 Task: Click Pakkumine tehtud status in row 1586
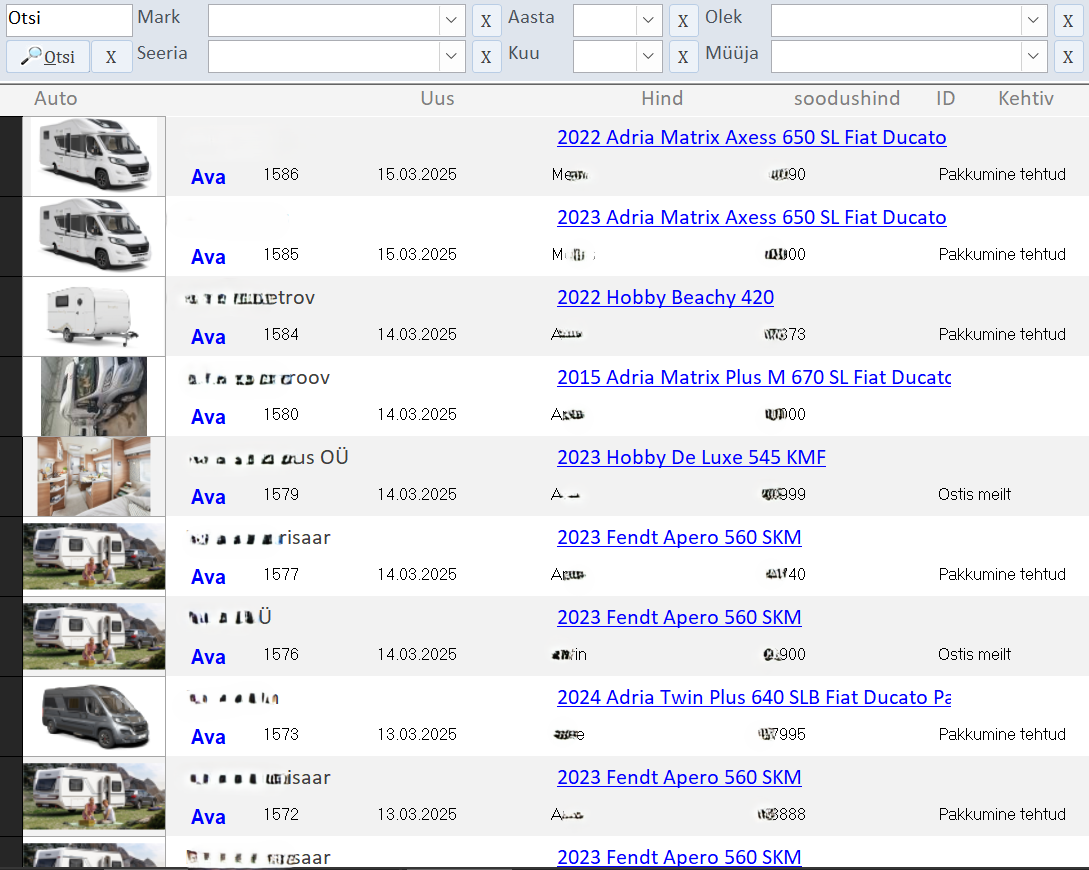(x=1001, y=174)
